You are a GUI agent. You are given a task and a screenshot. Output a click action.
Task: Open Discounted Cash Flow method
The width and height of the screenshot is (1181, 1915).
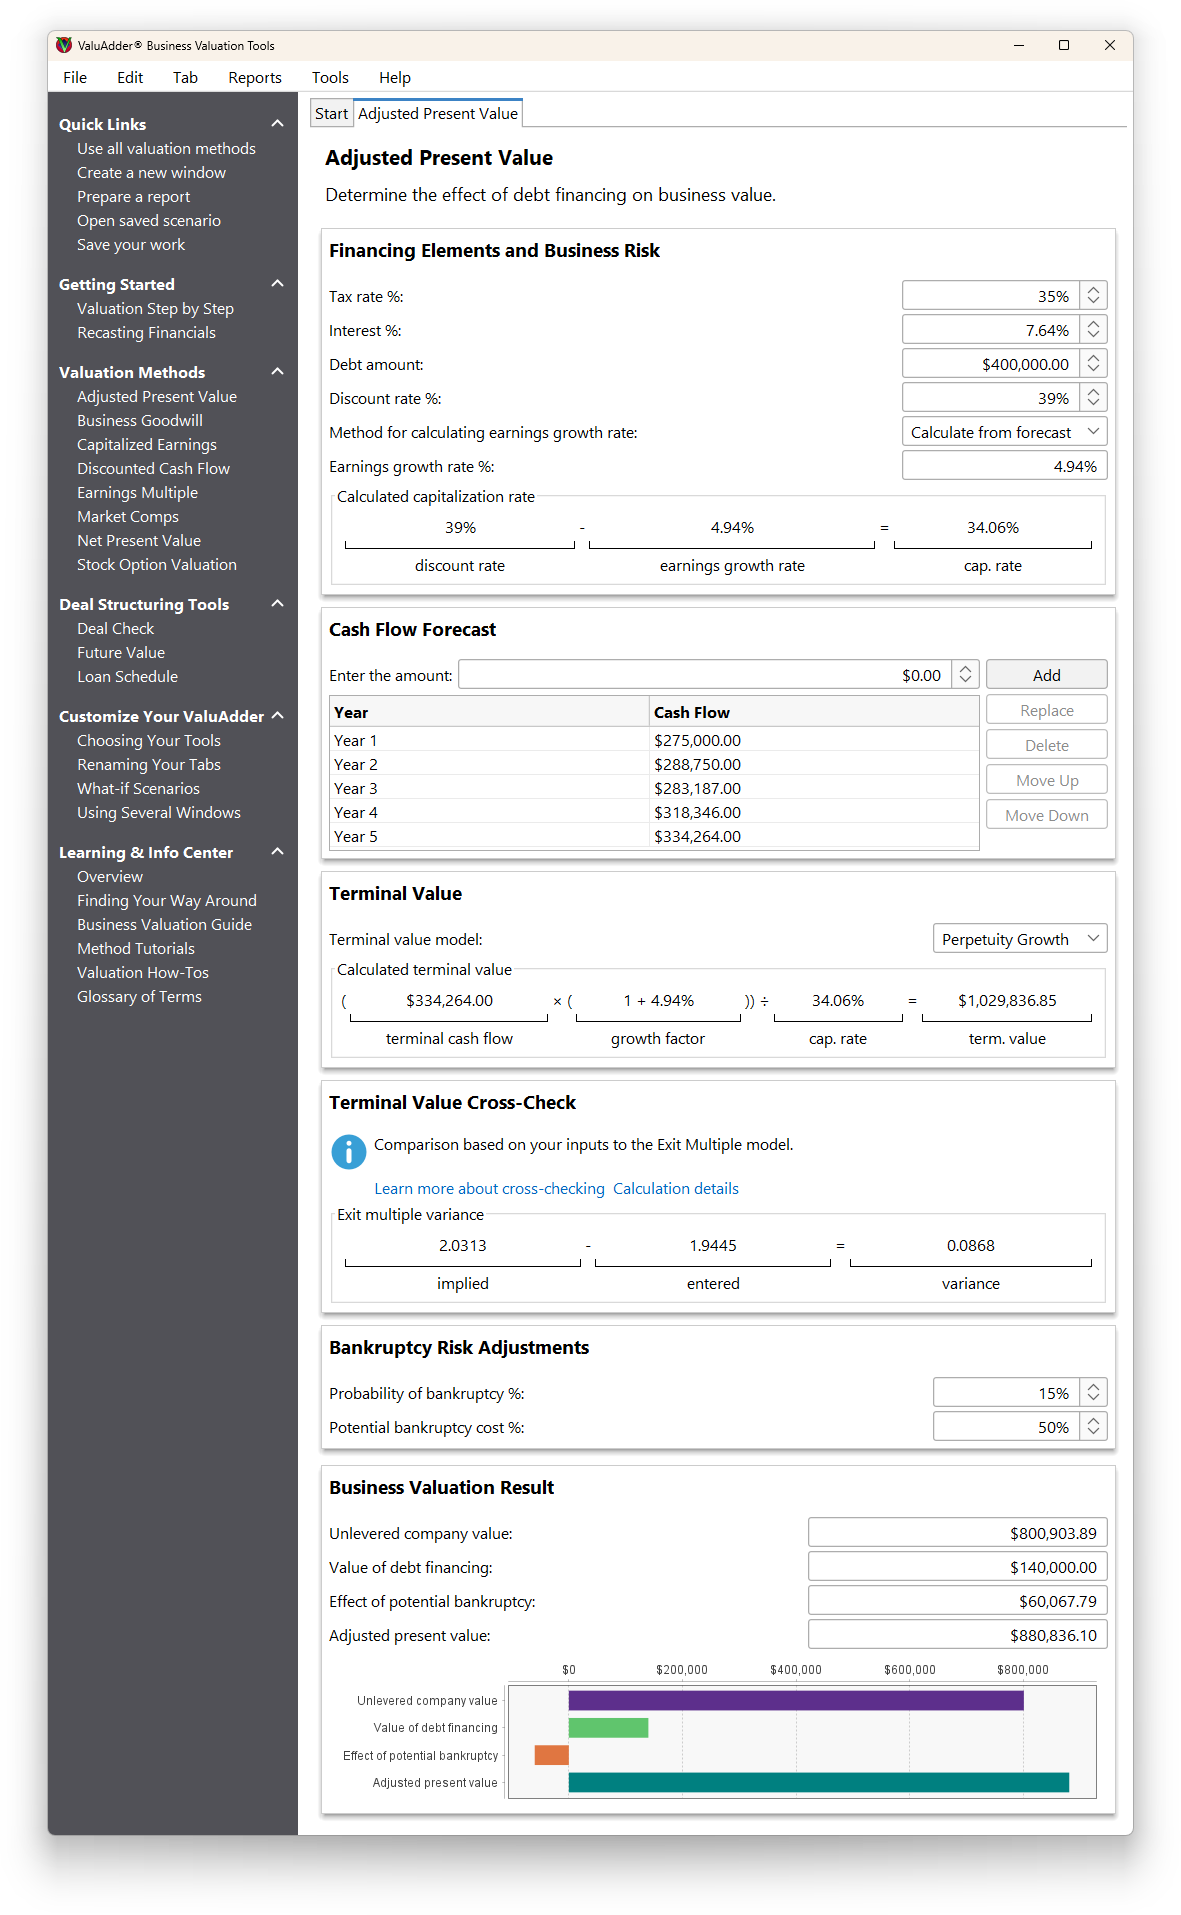(153, 468)
